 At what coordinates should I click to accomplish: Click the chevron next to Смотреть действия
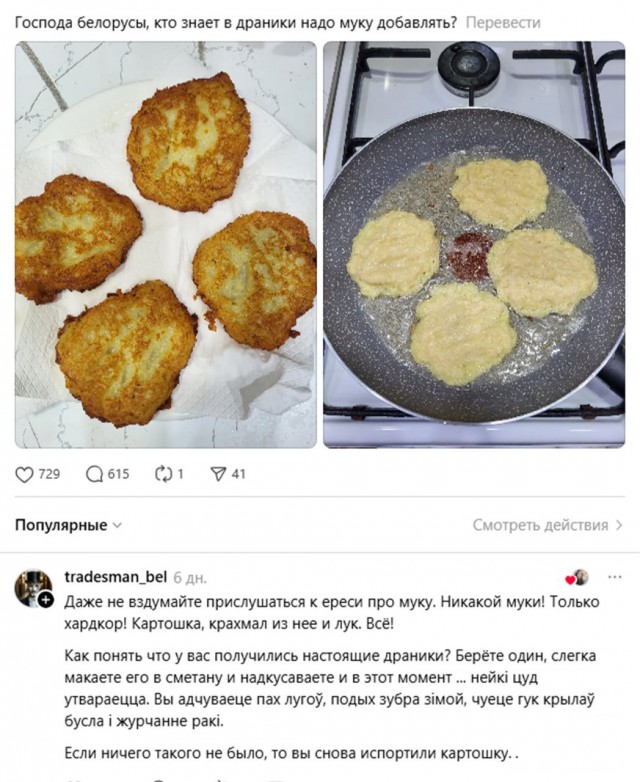coord(620,525)
